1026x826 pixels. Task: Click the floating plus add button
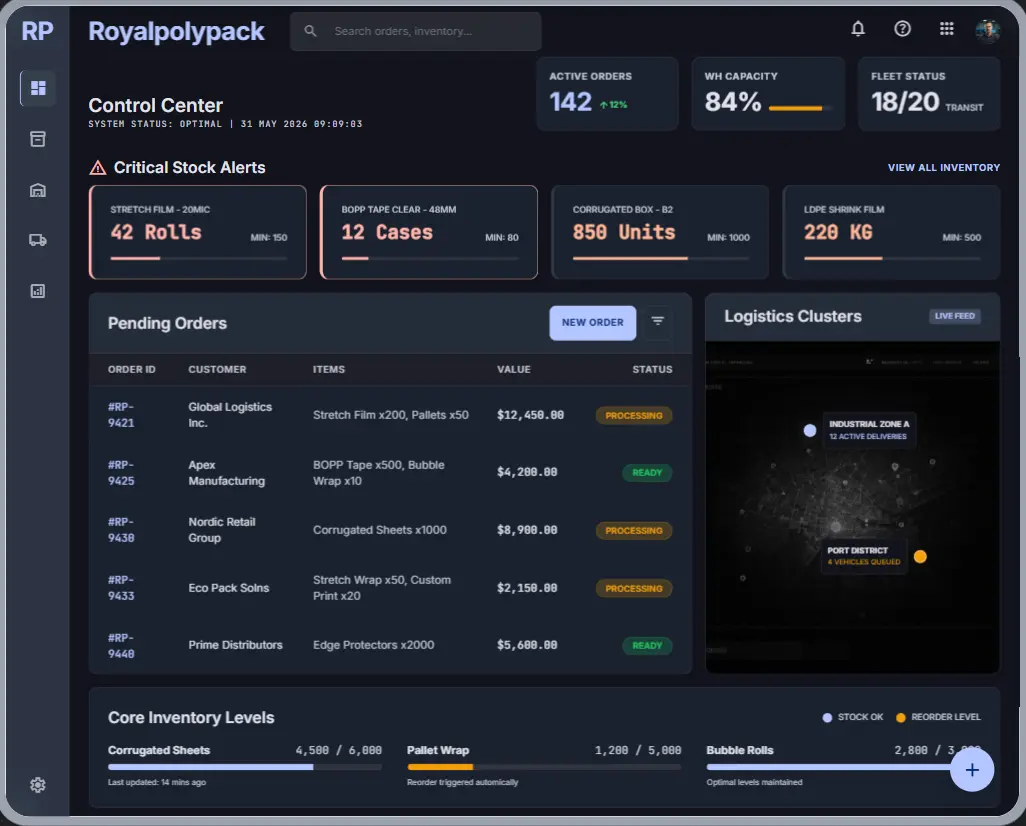pyautogui.click(x=972, y=770)
